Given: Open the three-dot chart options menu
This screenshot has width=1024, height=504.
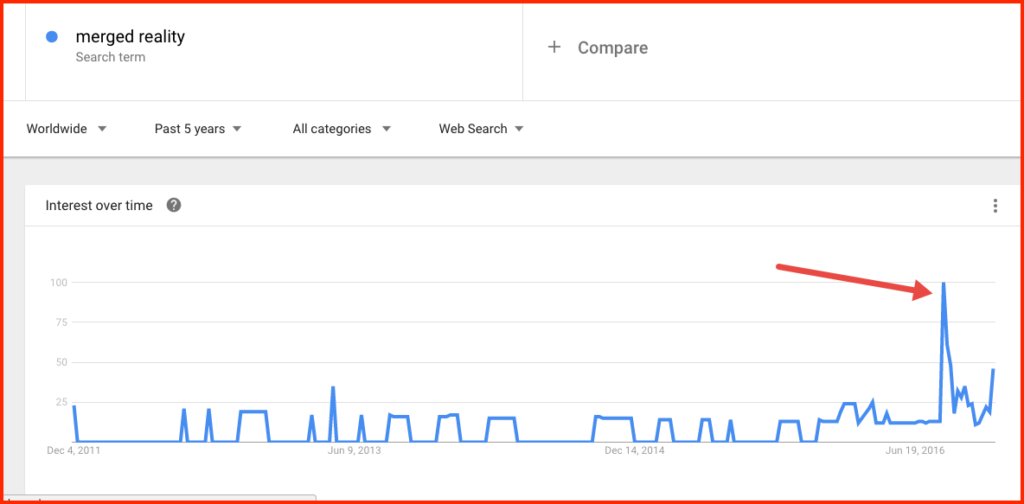Looking at the screenshot, I should (995, 206).
